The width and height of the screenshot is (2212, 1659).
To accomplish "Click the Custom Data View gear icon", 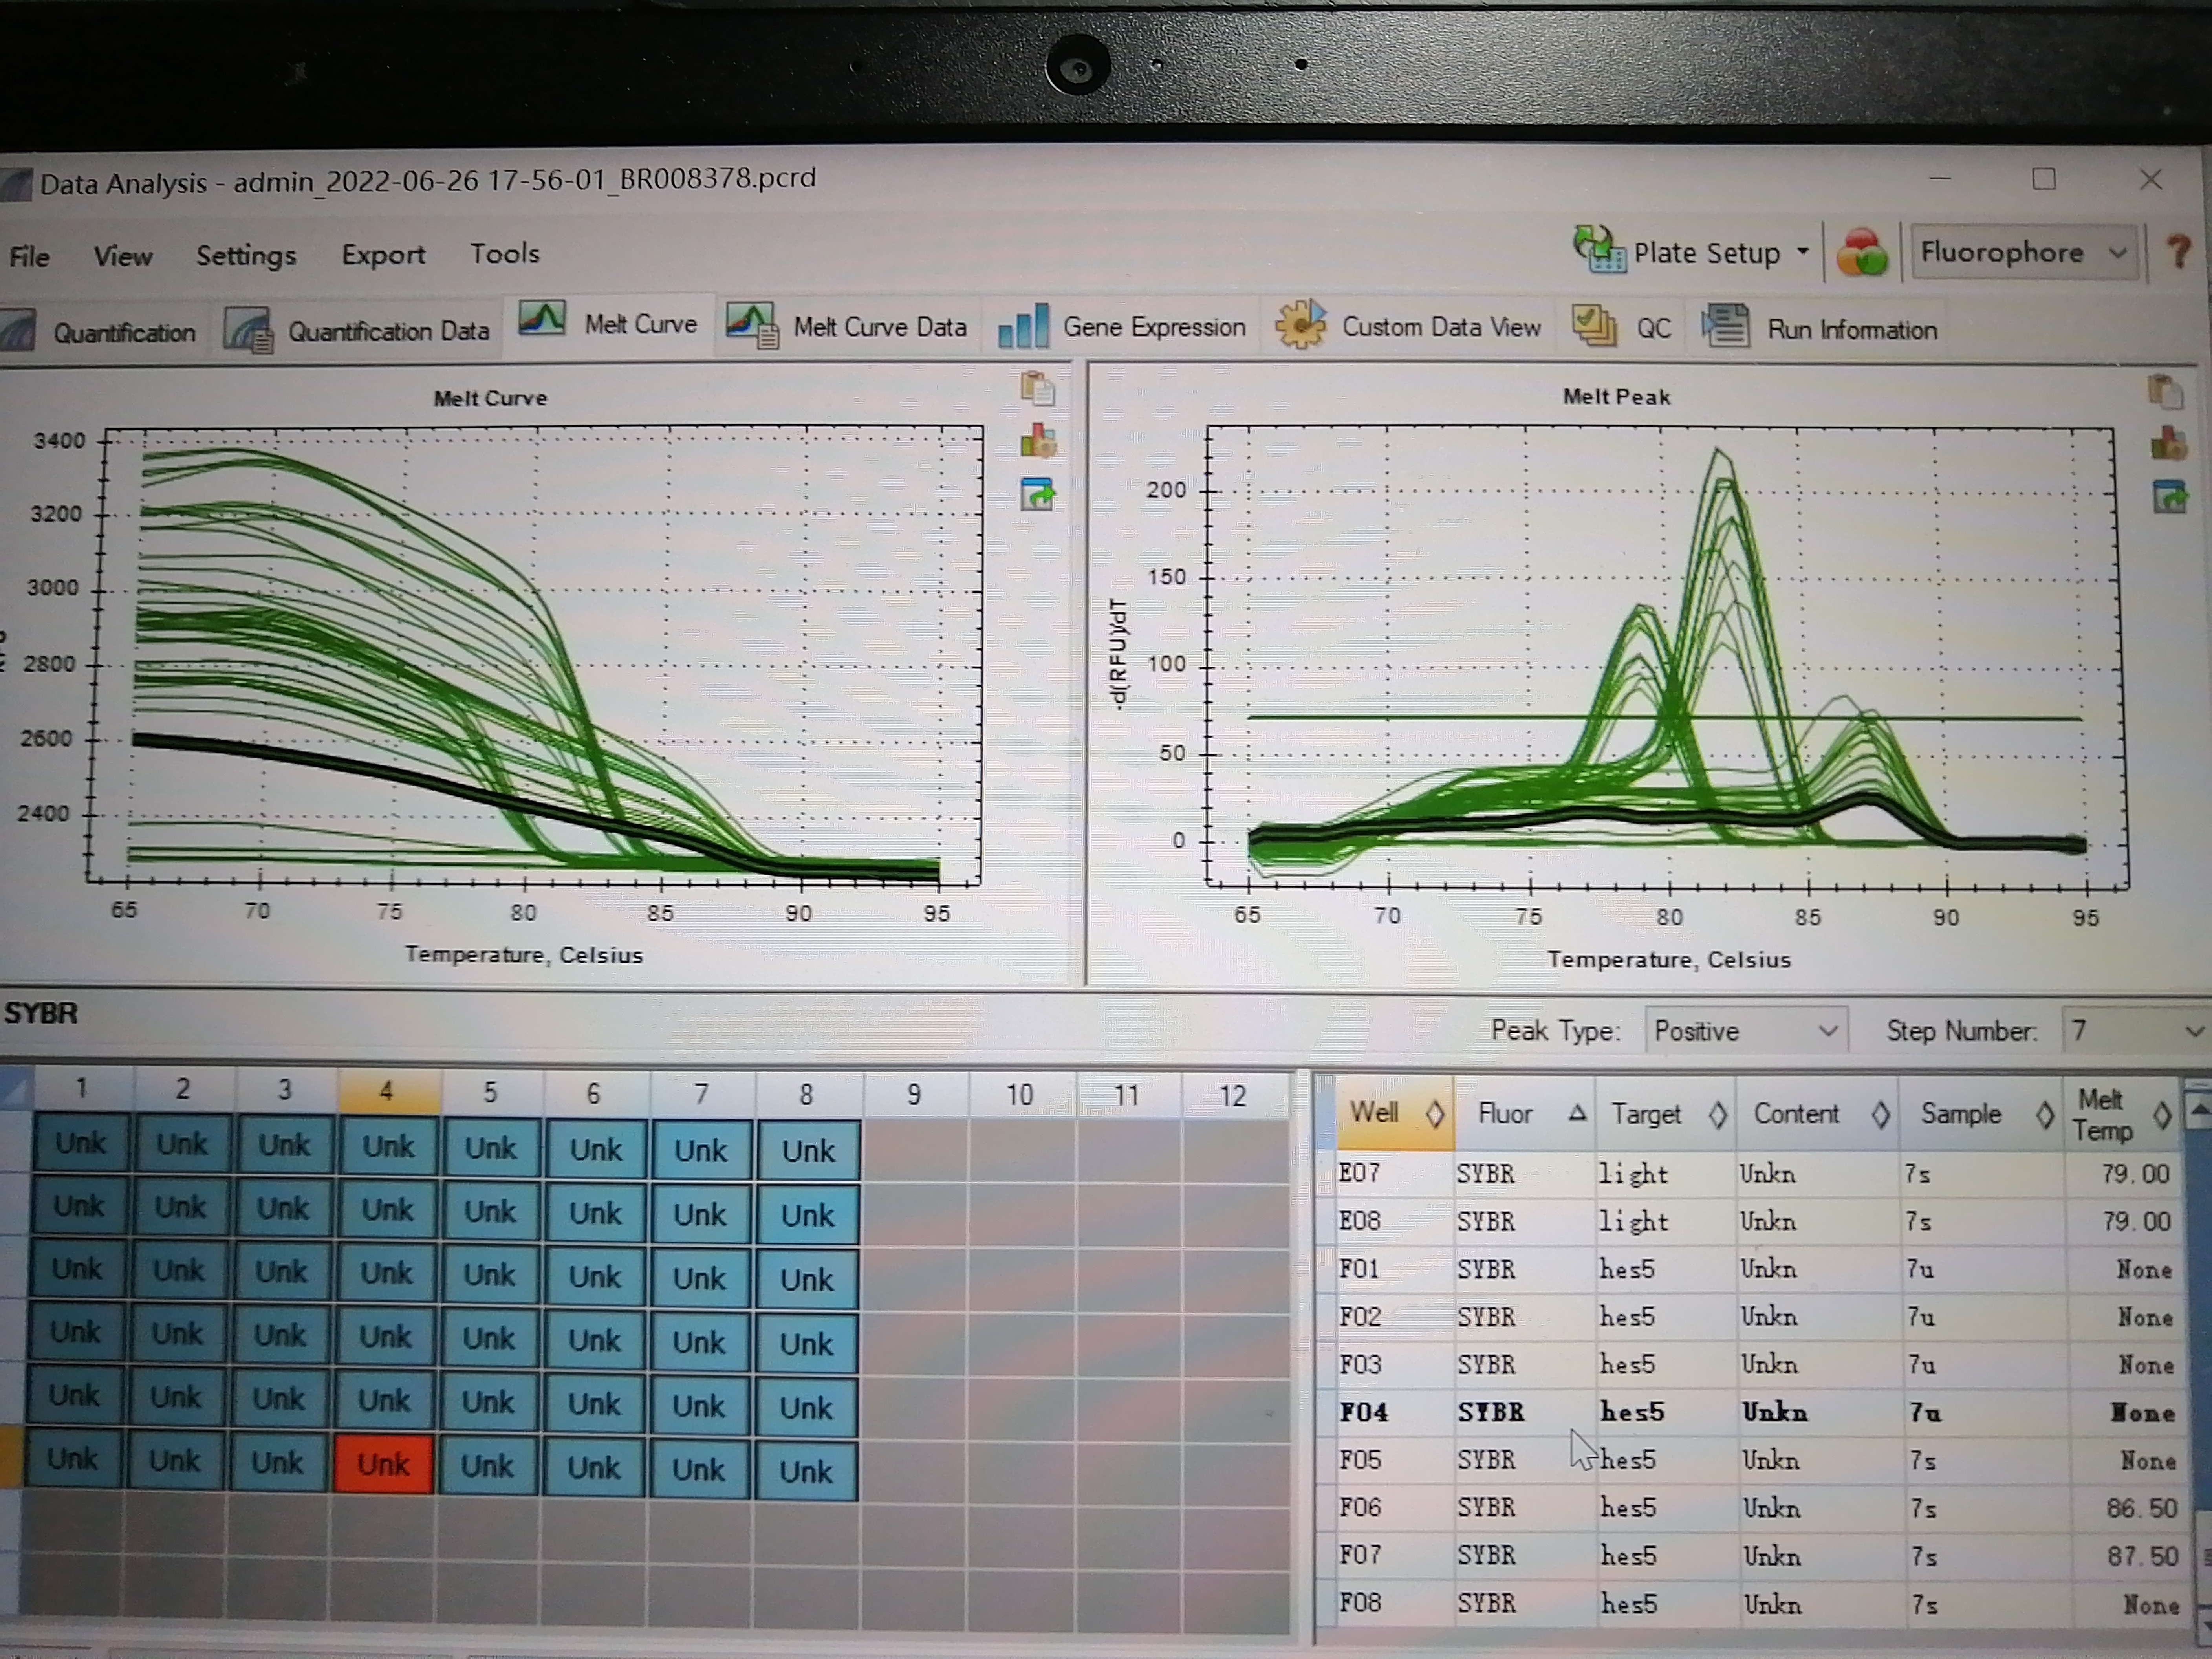I will [1300, 324].
